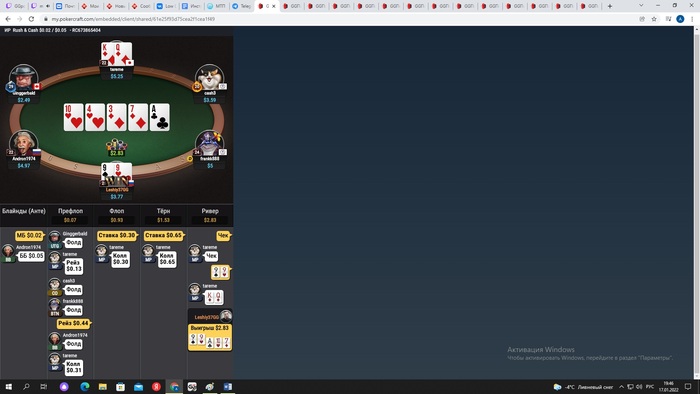The height and width of the screenshot is (394, 700).
Task: Click the volume icon in system tray
Action: (x=639, y=387)
